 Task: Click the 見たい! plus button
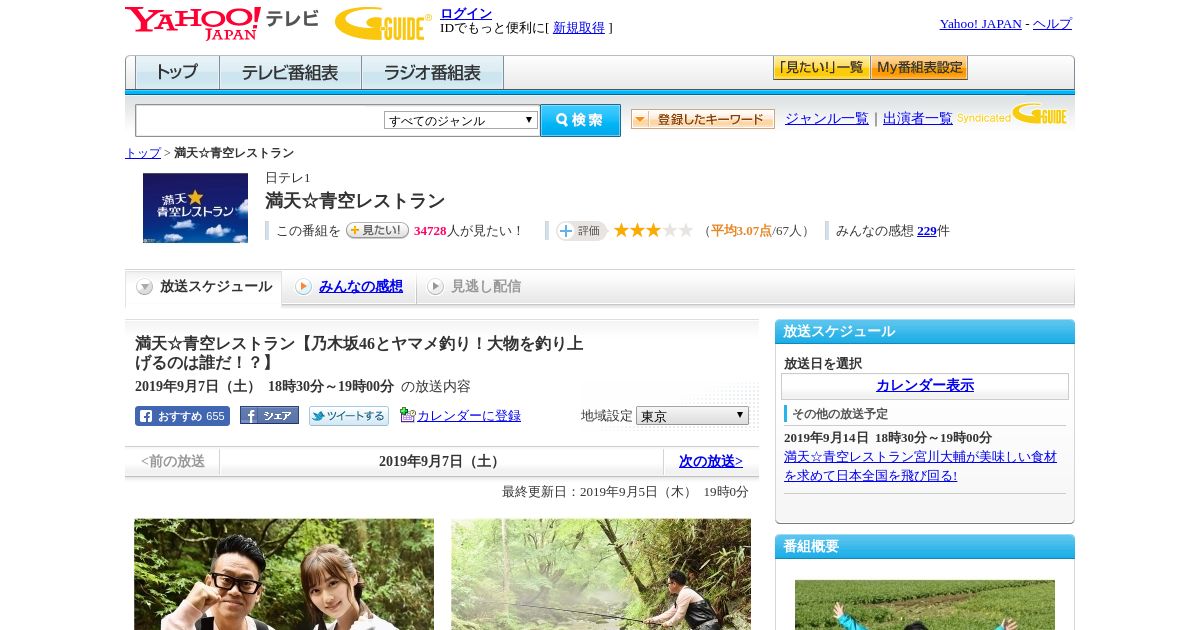377,230
